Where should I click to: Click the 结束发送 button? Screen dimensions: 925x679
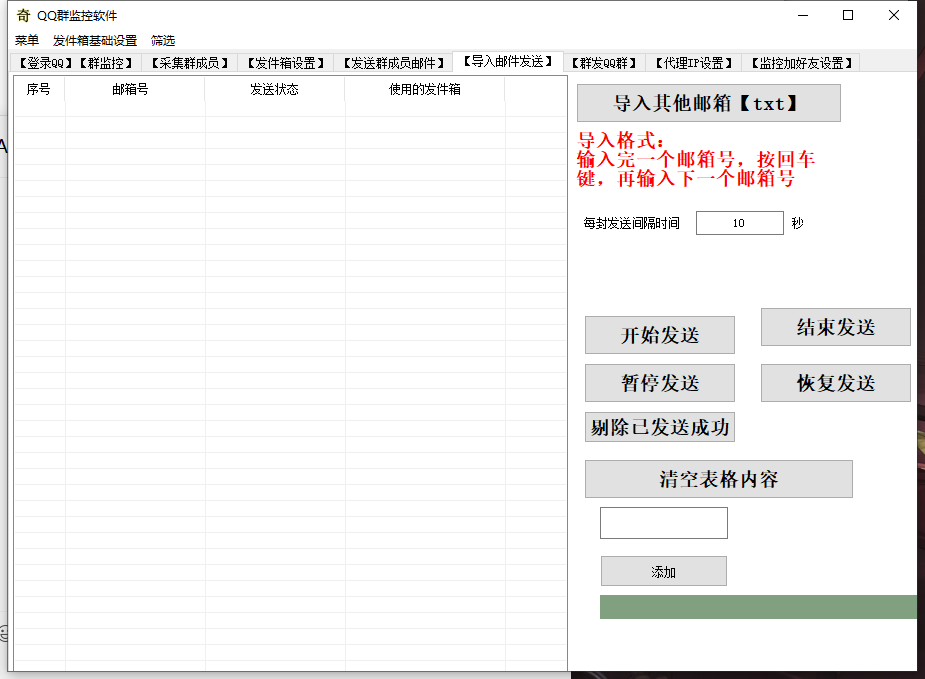835,327
